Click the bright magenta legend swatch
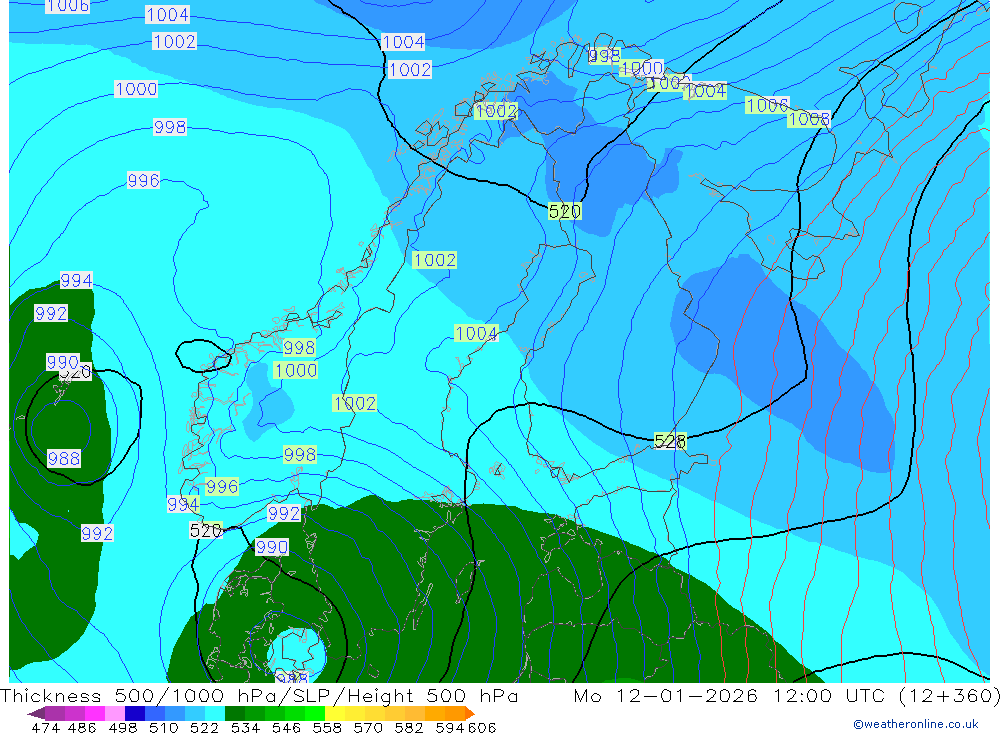The image size is (1000, 733). point(95,713)
